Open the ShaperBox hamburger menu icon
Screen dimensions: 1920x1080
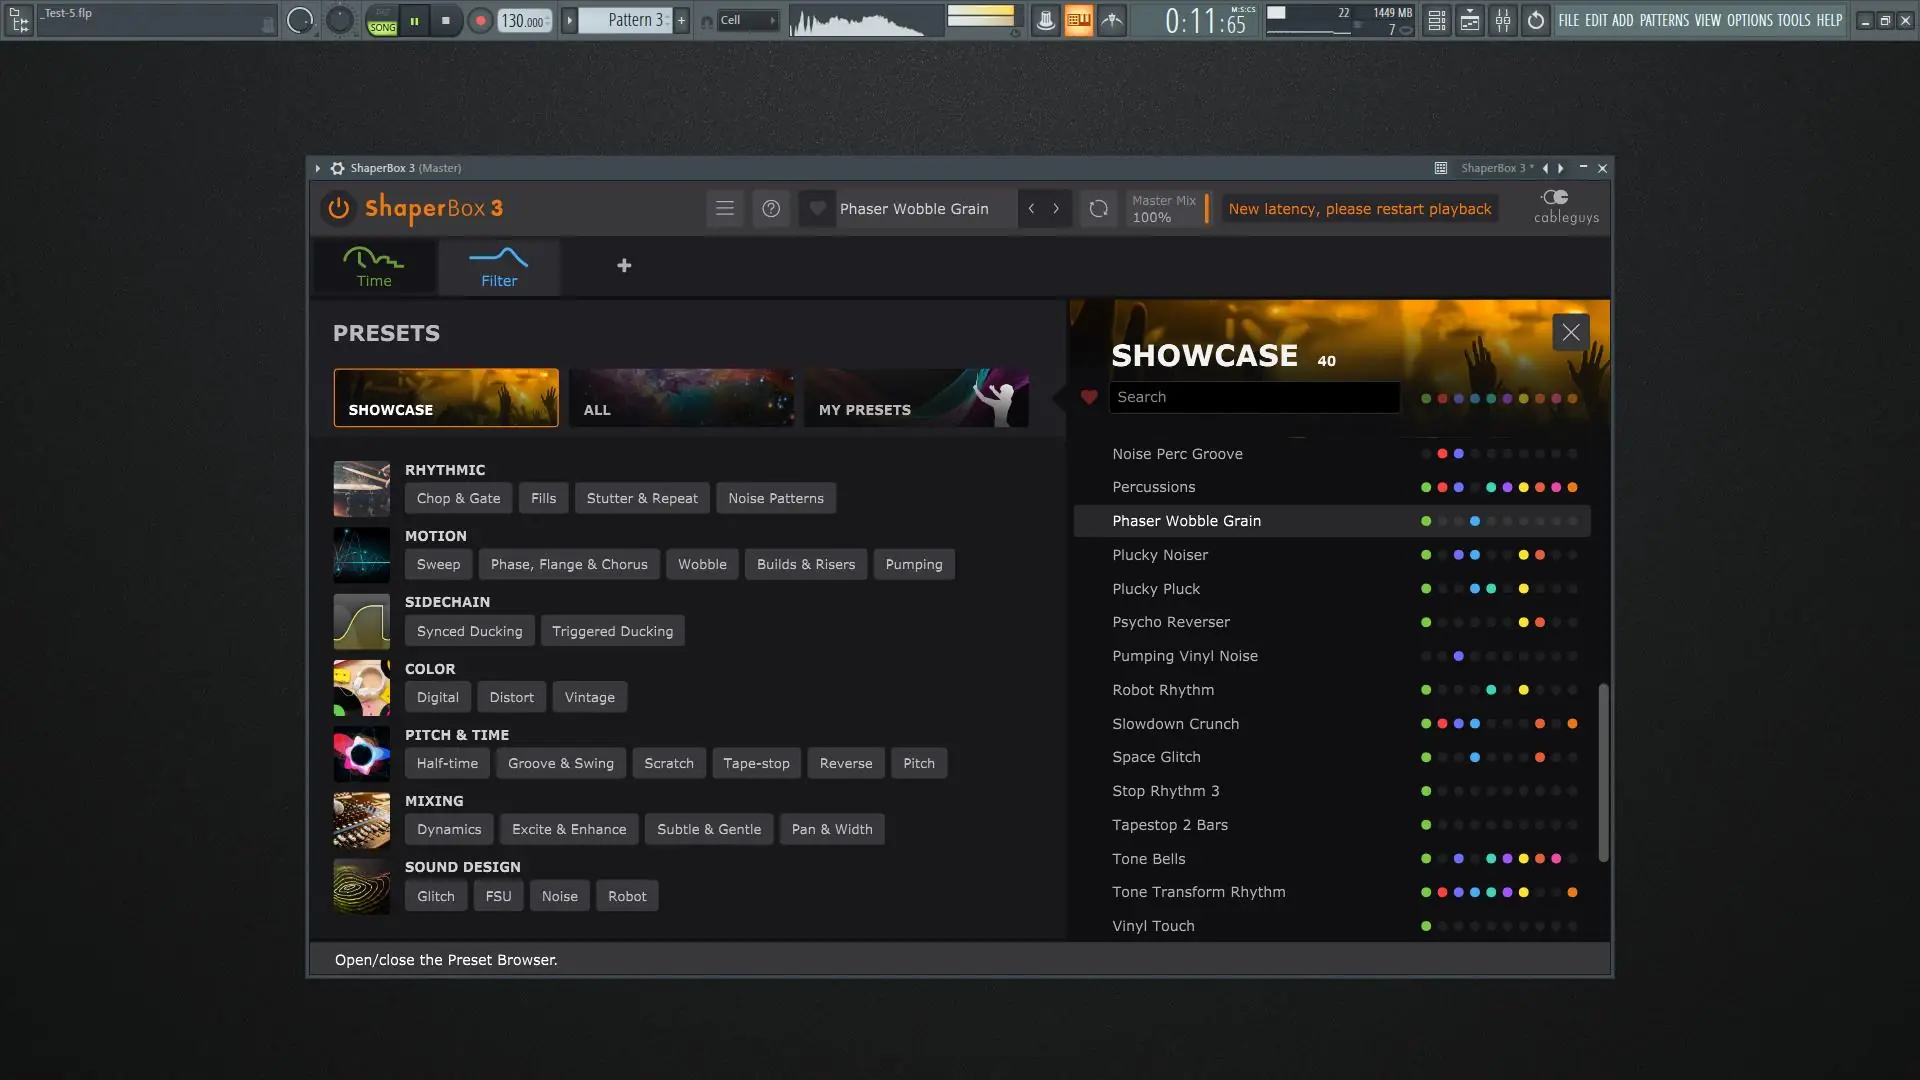coord(725,208)
